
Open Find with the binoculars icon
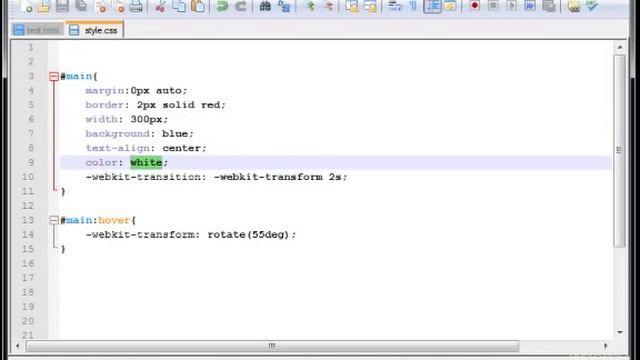point(265,6)
